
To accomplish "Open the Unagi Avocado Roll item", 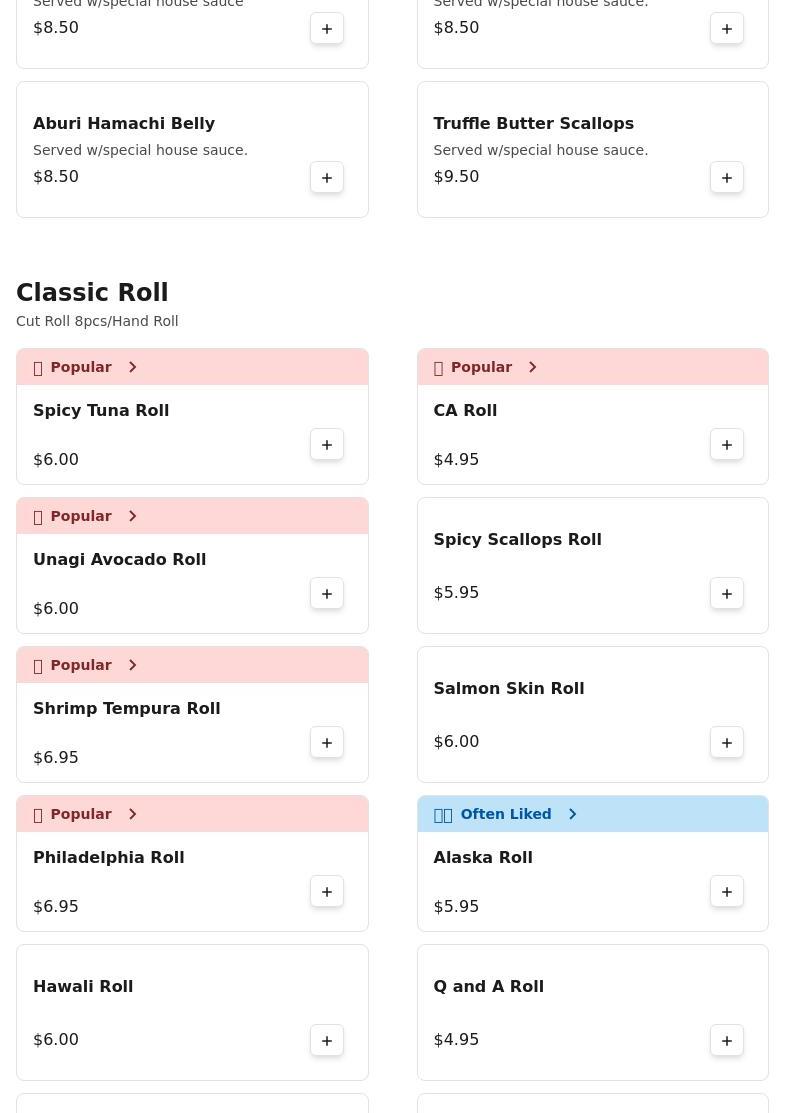I will 120,560.
